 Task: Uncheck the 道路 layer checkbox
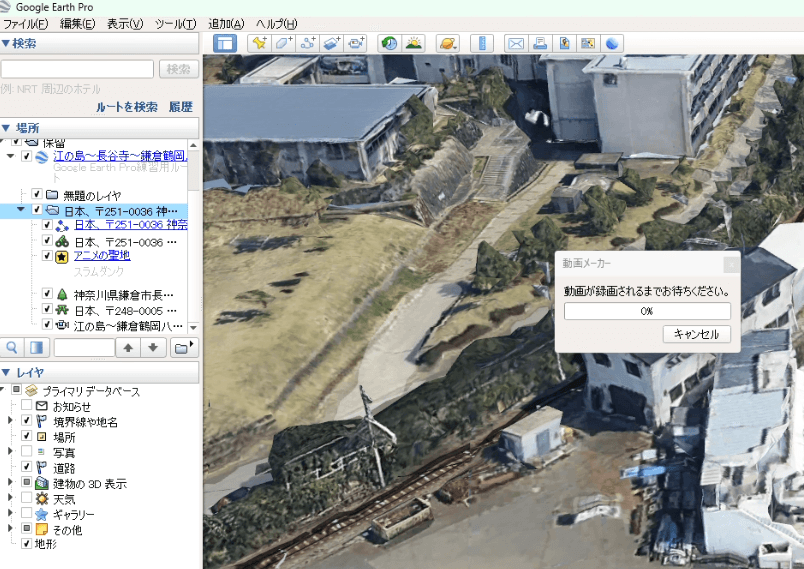pos(28,467)
